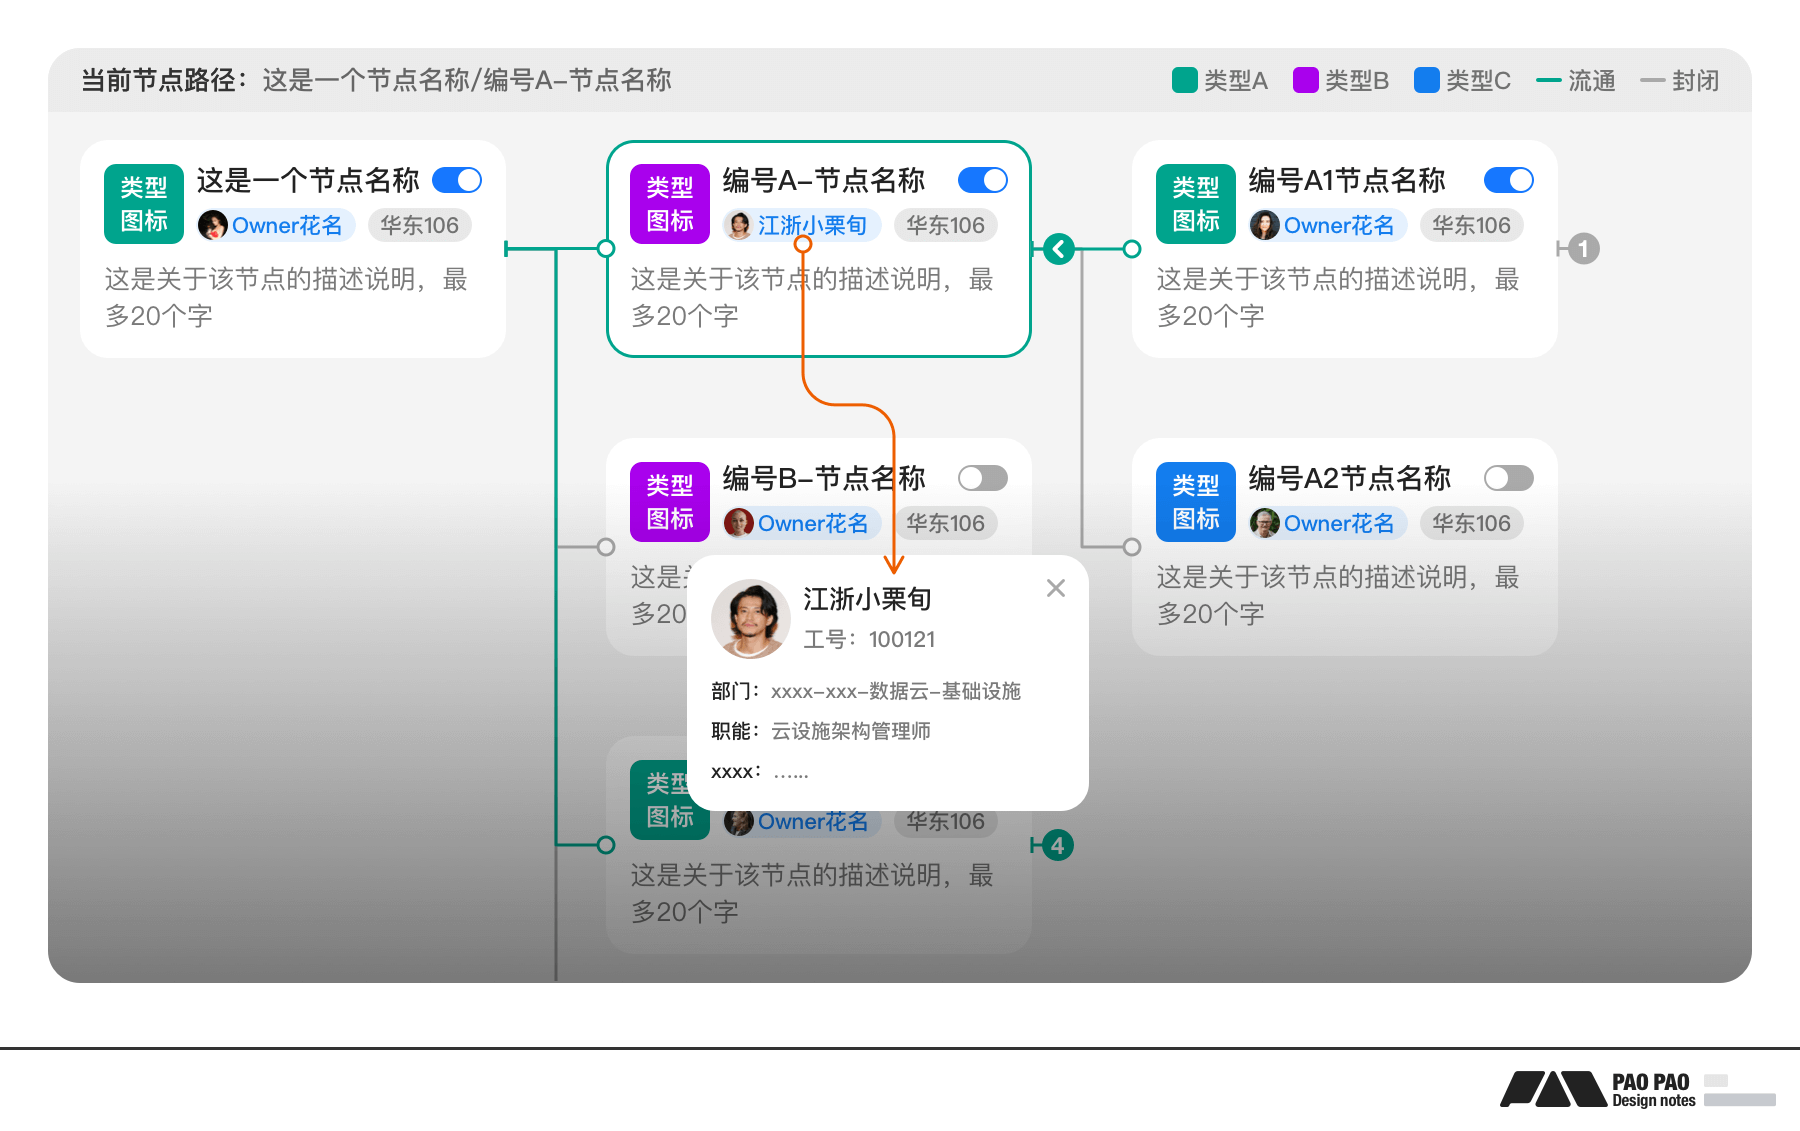Click the green 类型A color swatch
The width and height of the screenshot is (1800, 1131).
point(1183,79)
